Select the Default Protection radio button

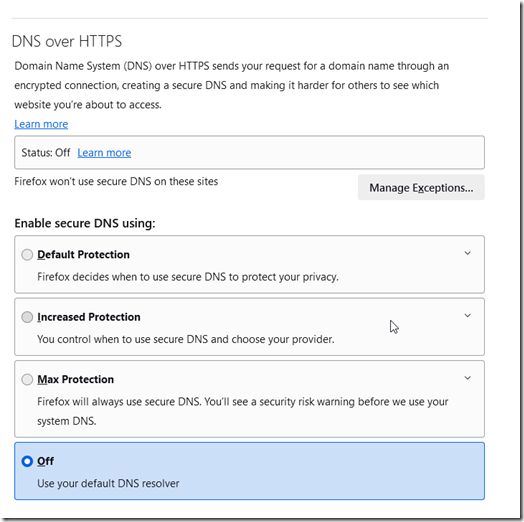tap(27, 255)
